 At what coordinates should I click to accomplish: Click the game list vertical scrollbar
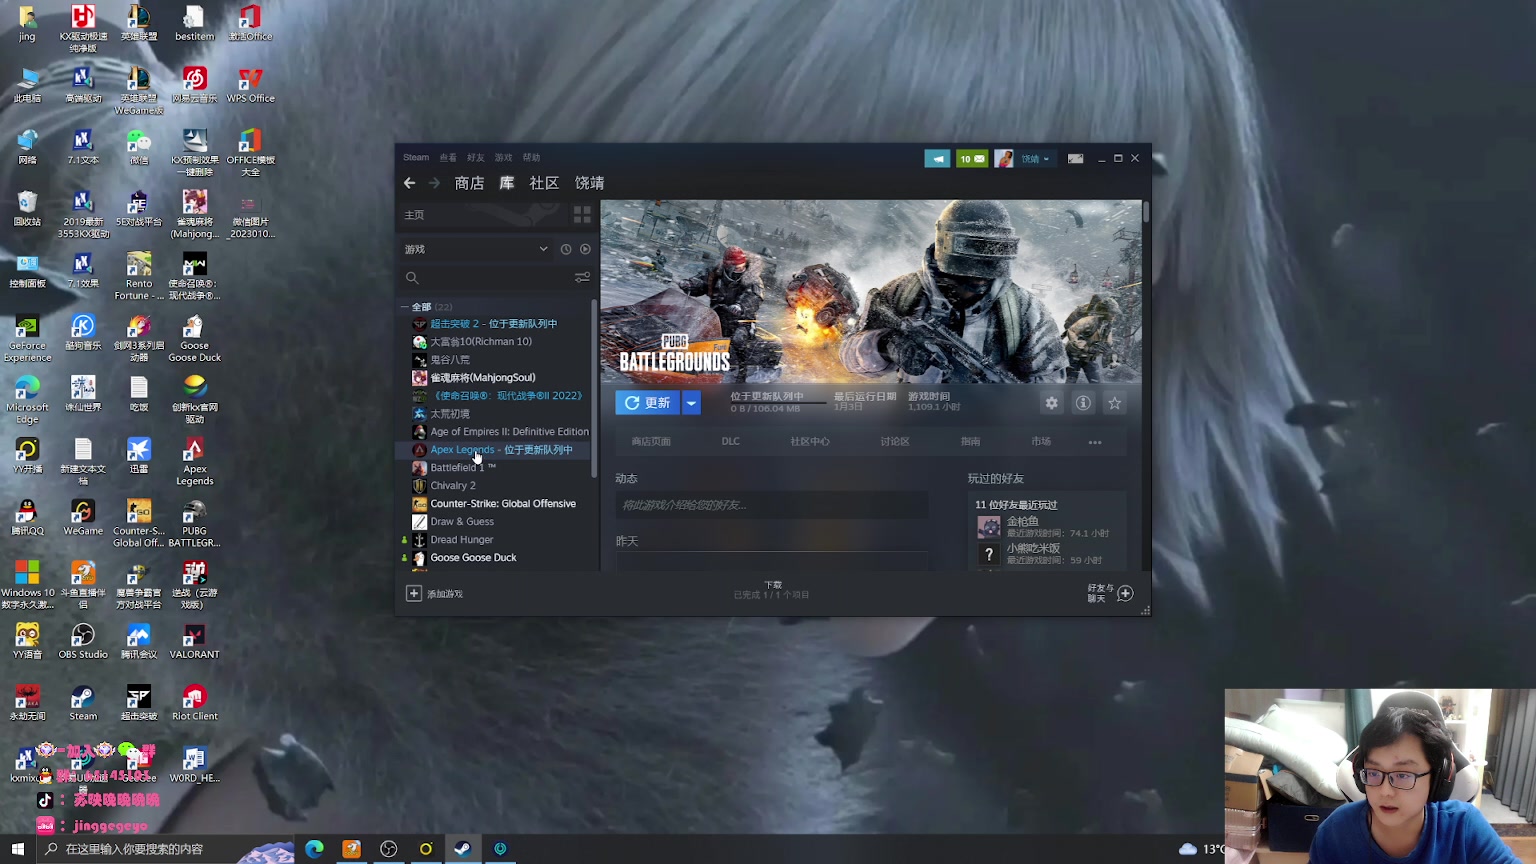[595, 389]
